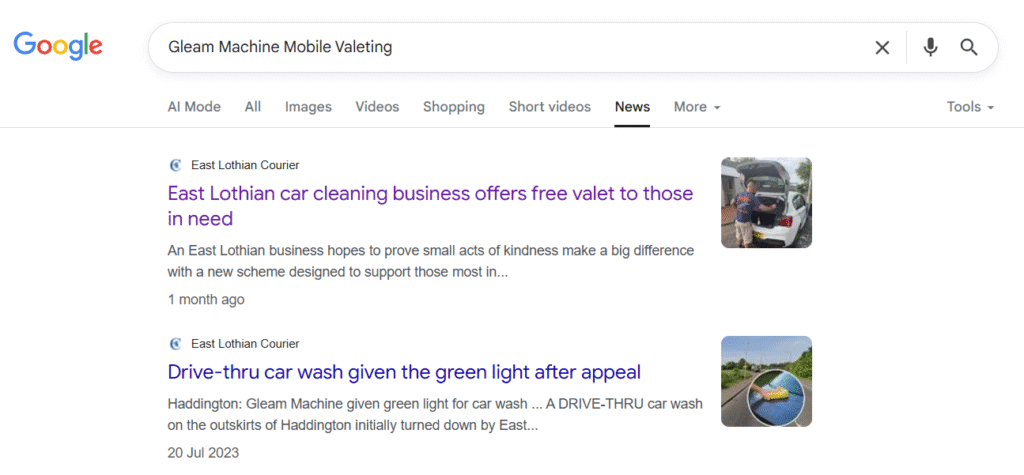Clear the search query with X icon
The image size is (1024, 475).
[882, 47]
